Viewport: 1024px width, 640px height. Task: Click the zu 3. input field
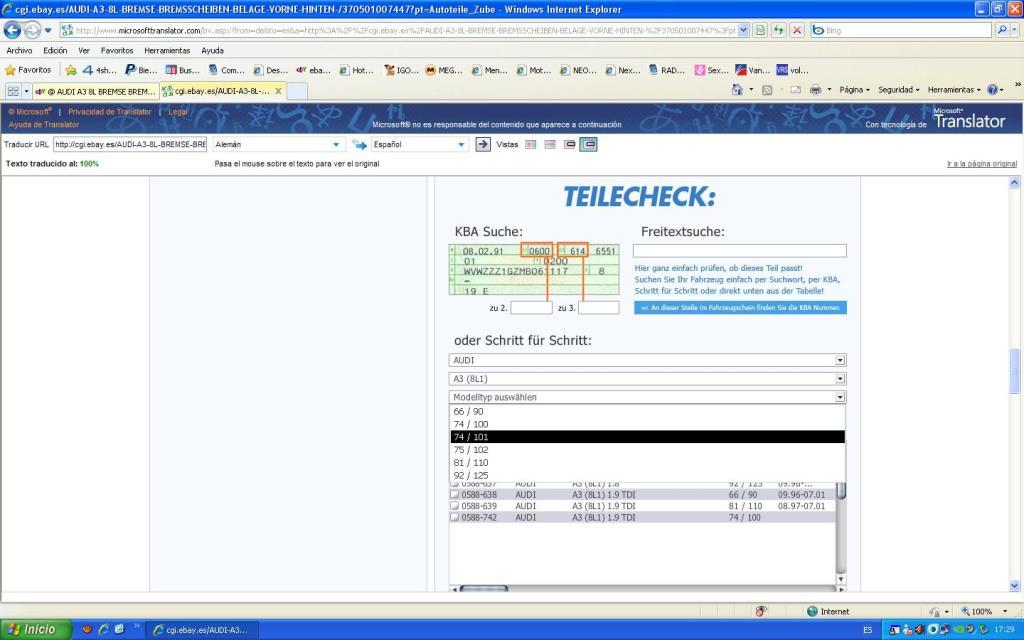point(598,308)
